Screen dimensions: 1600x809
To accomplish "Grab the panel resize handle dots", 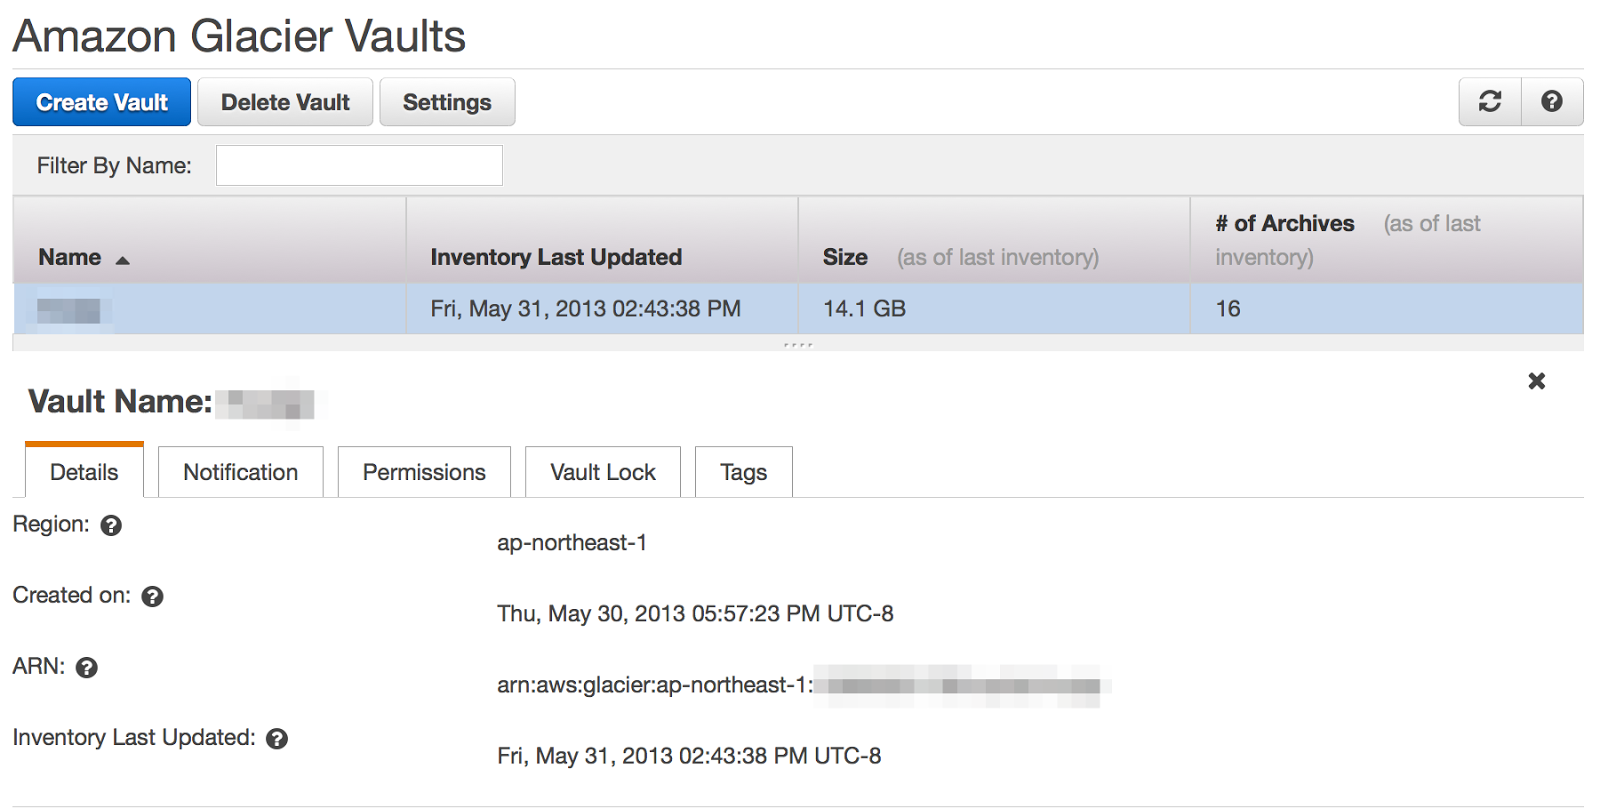I will click(798, 345).
